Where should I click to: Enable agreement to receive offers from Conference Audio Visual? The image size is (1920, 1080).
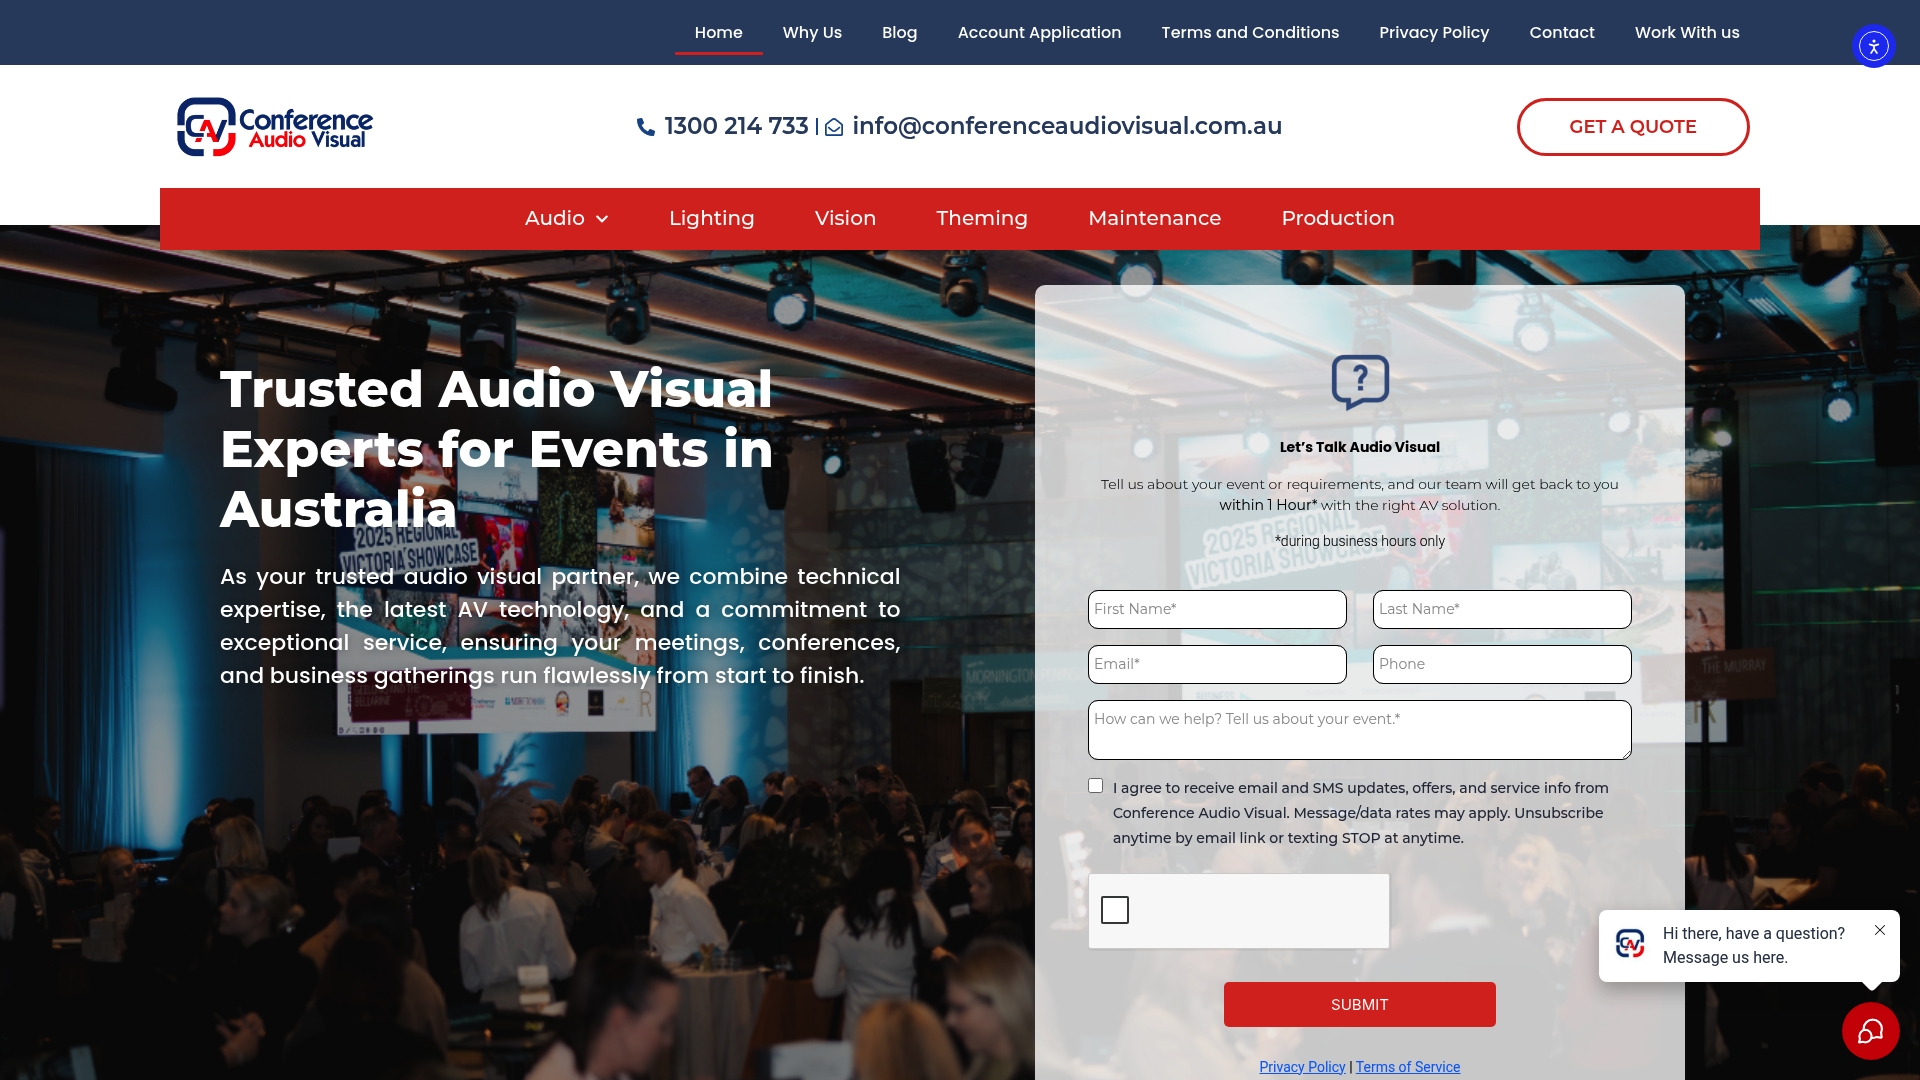[1096, 786]
